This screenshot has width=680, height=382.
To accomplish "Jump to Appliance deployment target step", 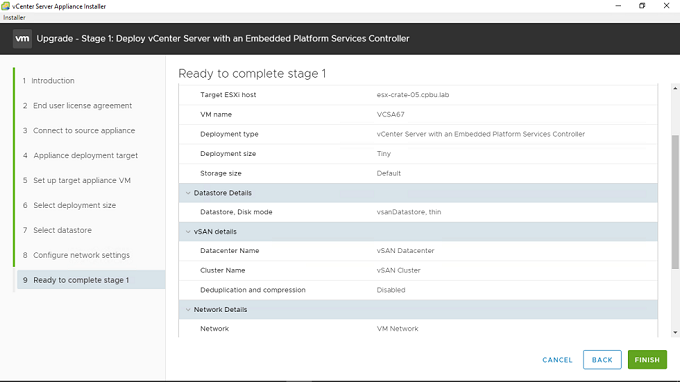I will pyautogui.click(x=80, y=155).
